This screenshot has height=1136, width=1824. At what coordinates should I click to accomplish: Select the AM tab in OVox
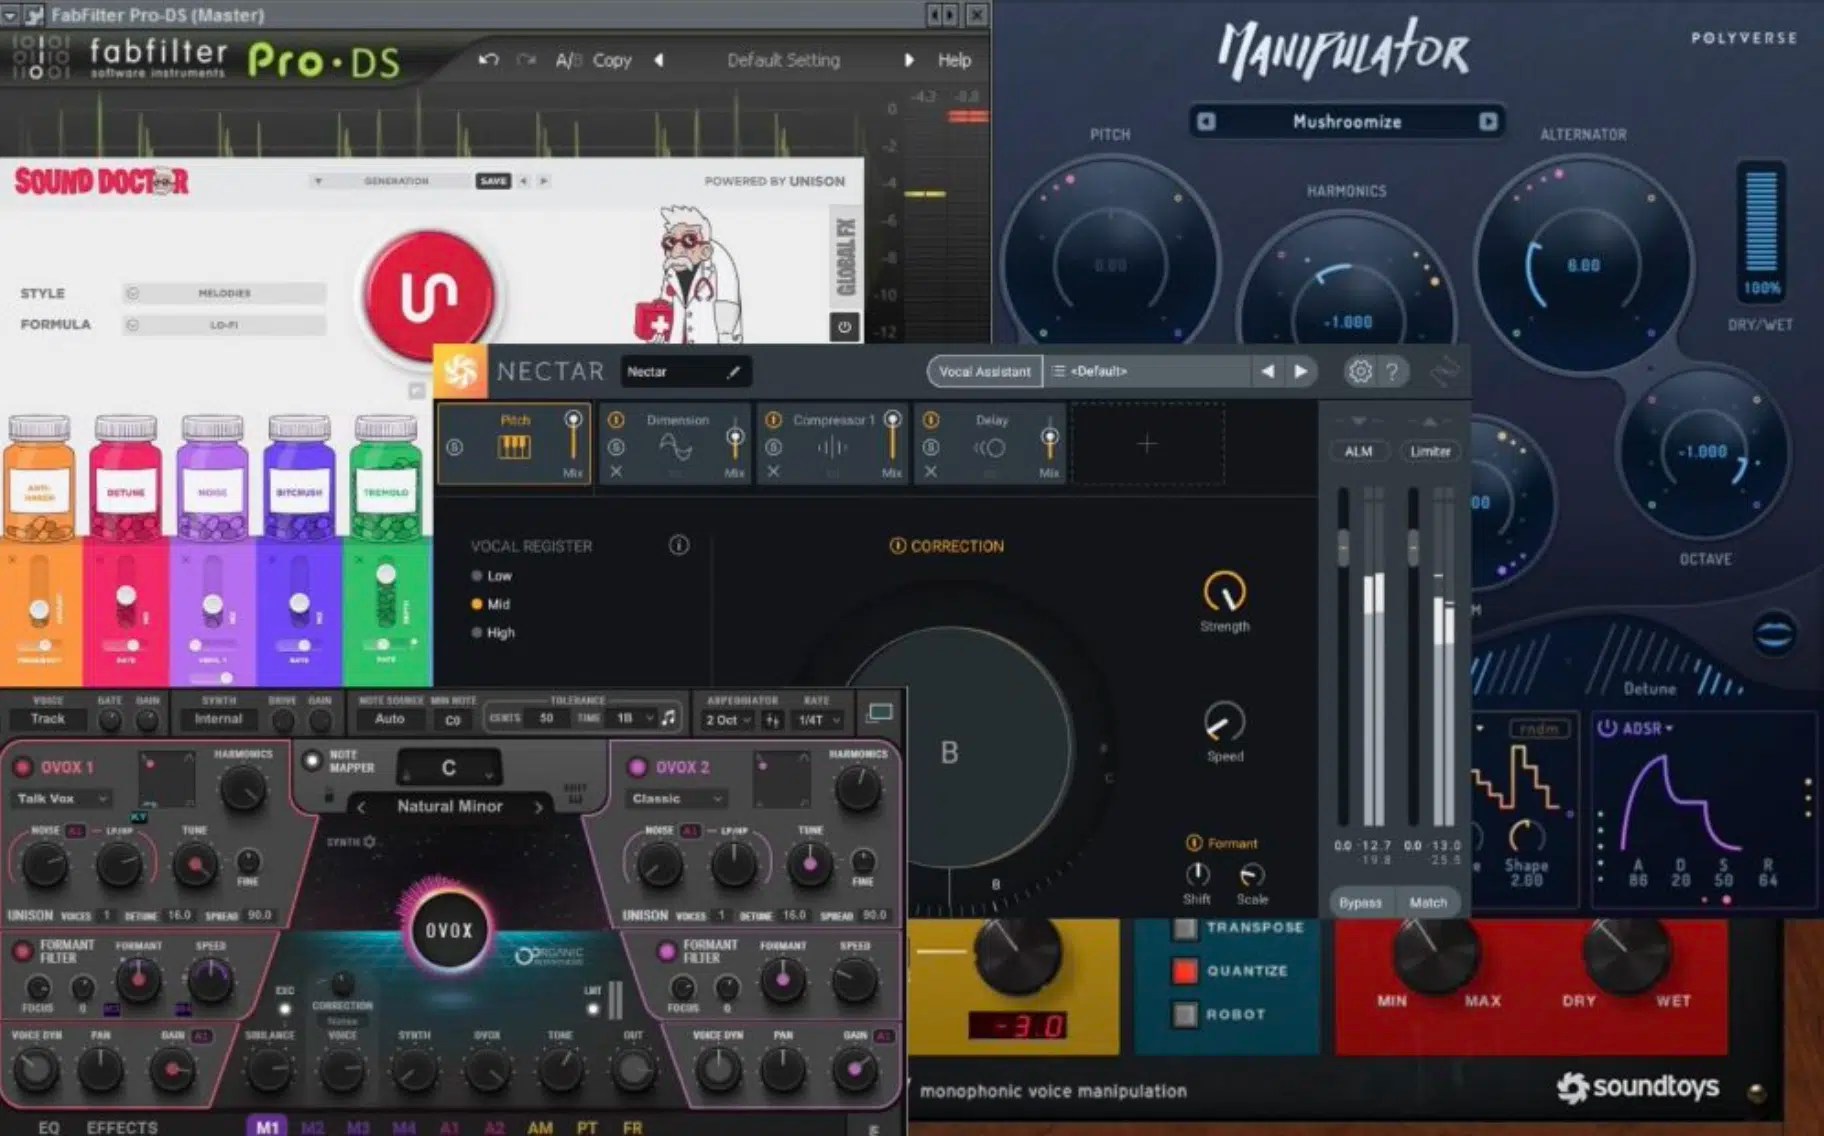(x=540, y=1127)
